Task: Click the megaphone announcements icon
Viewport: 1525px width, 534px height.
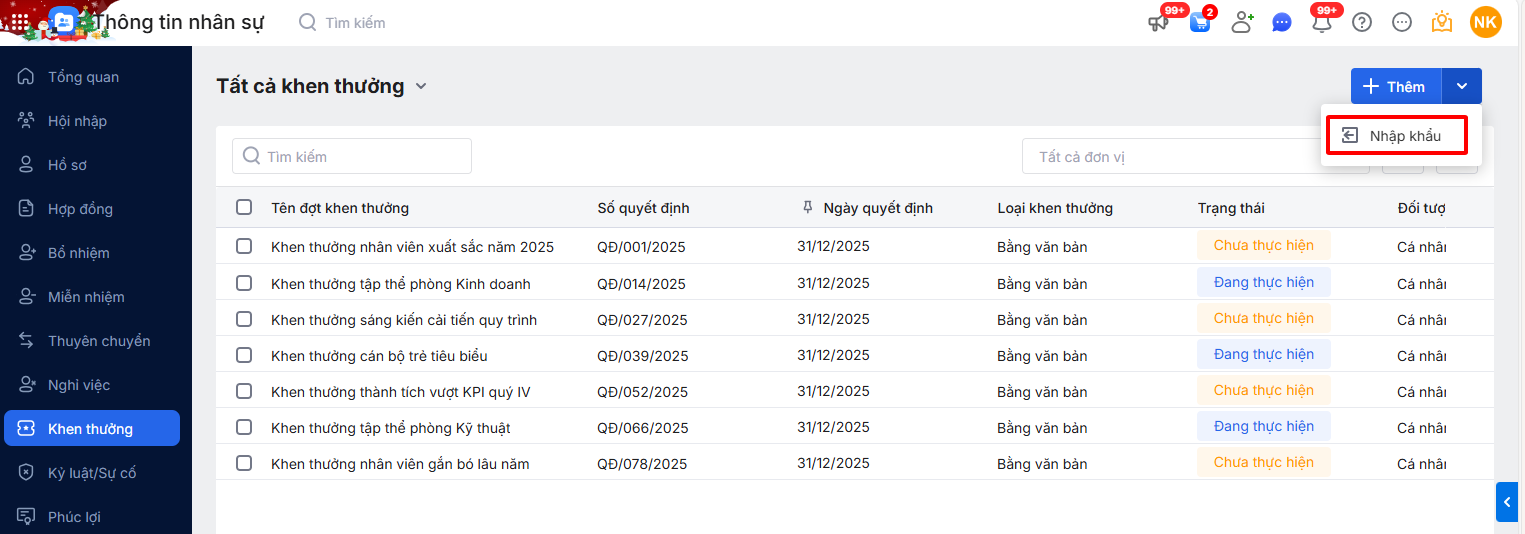Action: pos(1160,23)
